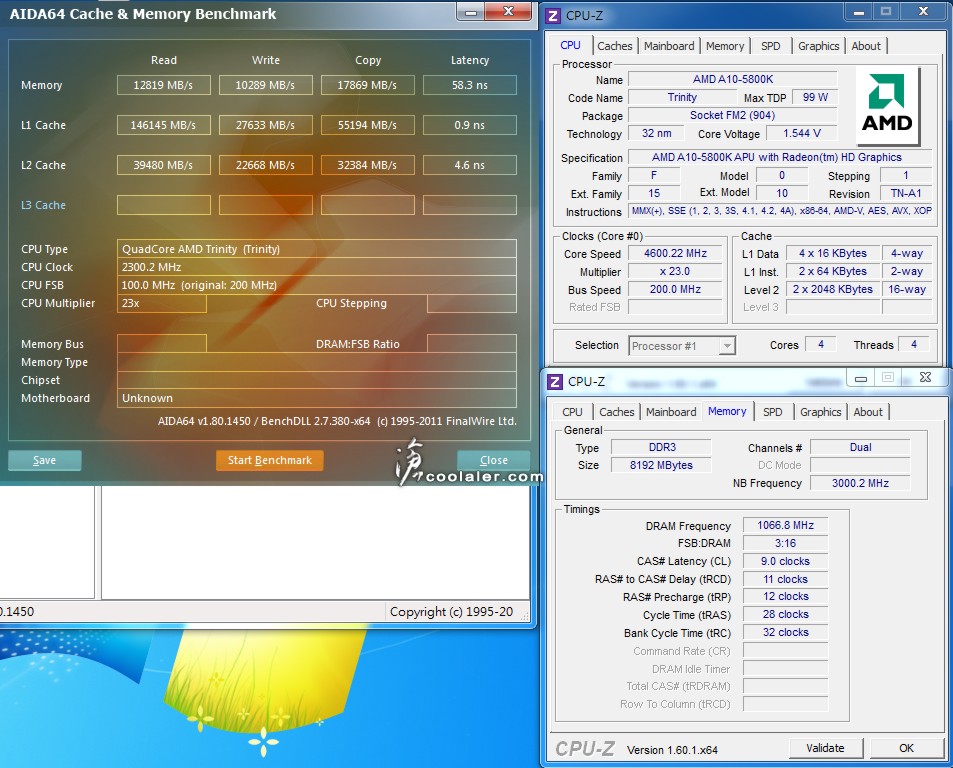
Task: Click the Core Voltage value 1.544 V
Action: (x=802, y=133)
